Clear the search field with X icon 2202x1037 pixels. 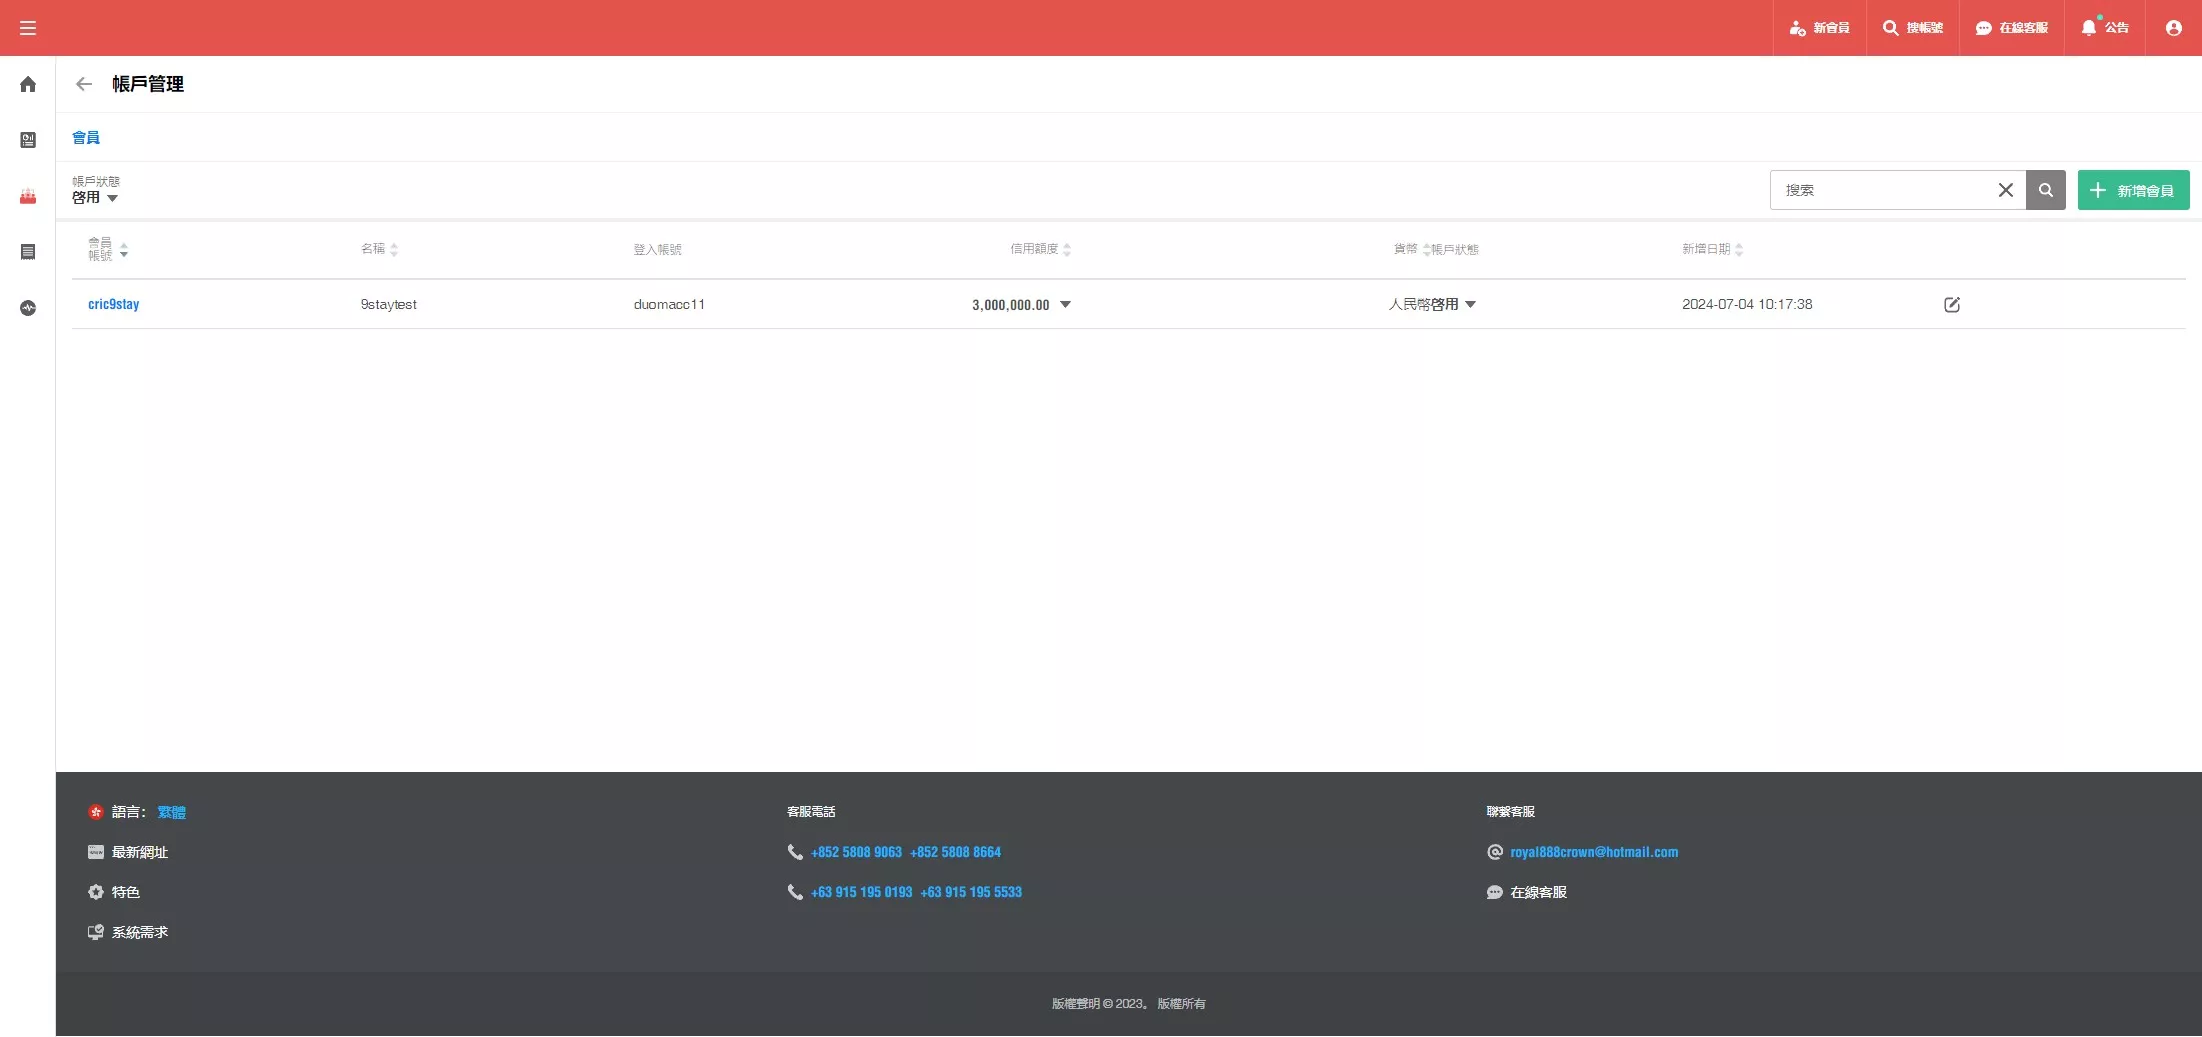pos(2005,190)
